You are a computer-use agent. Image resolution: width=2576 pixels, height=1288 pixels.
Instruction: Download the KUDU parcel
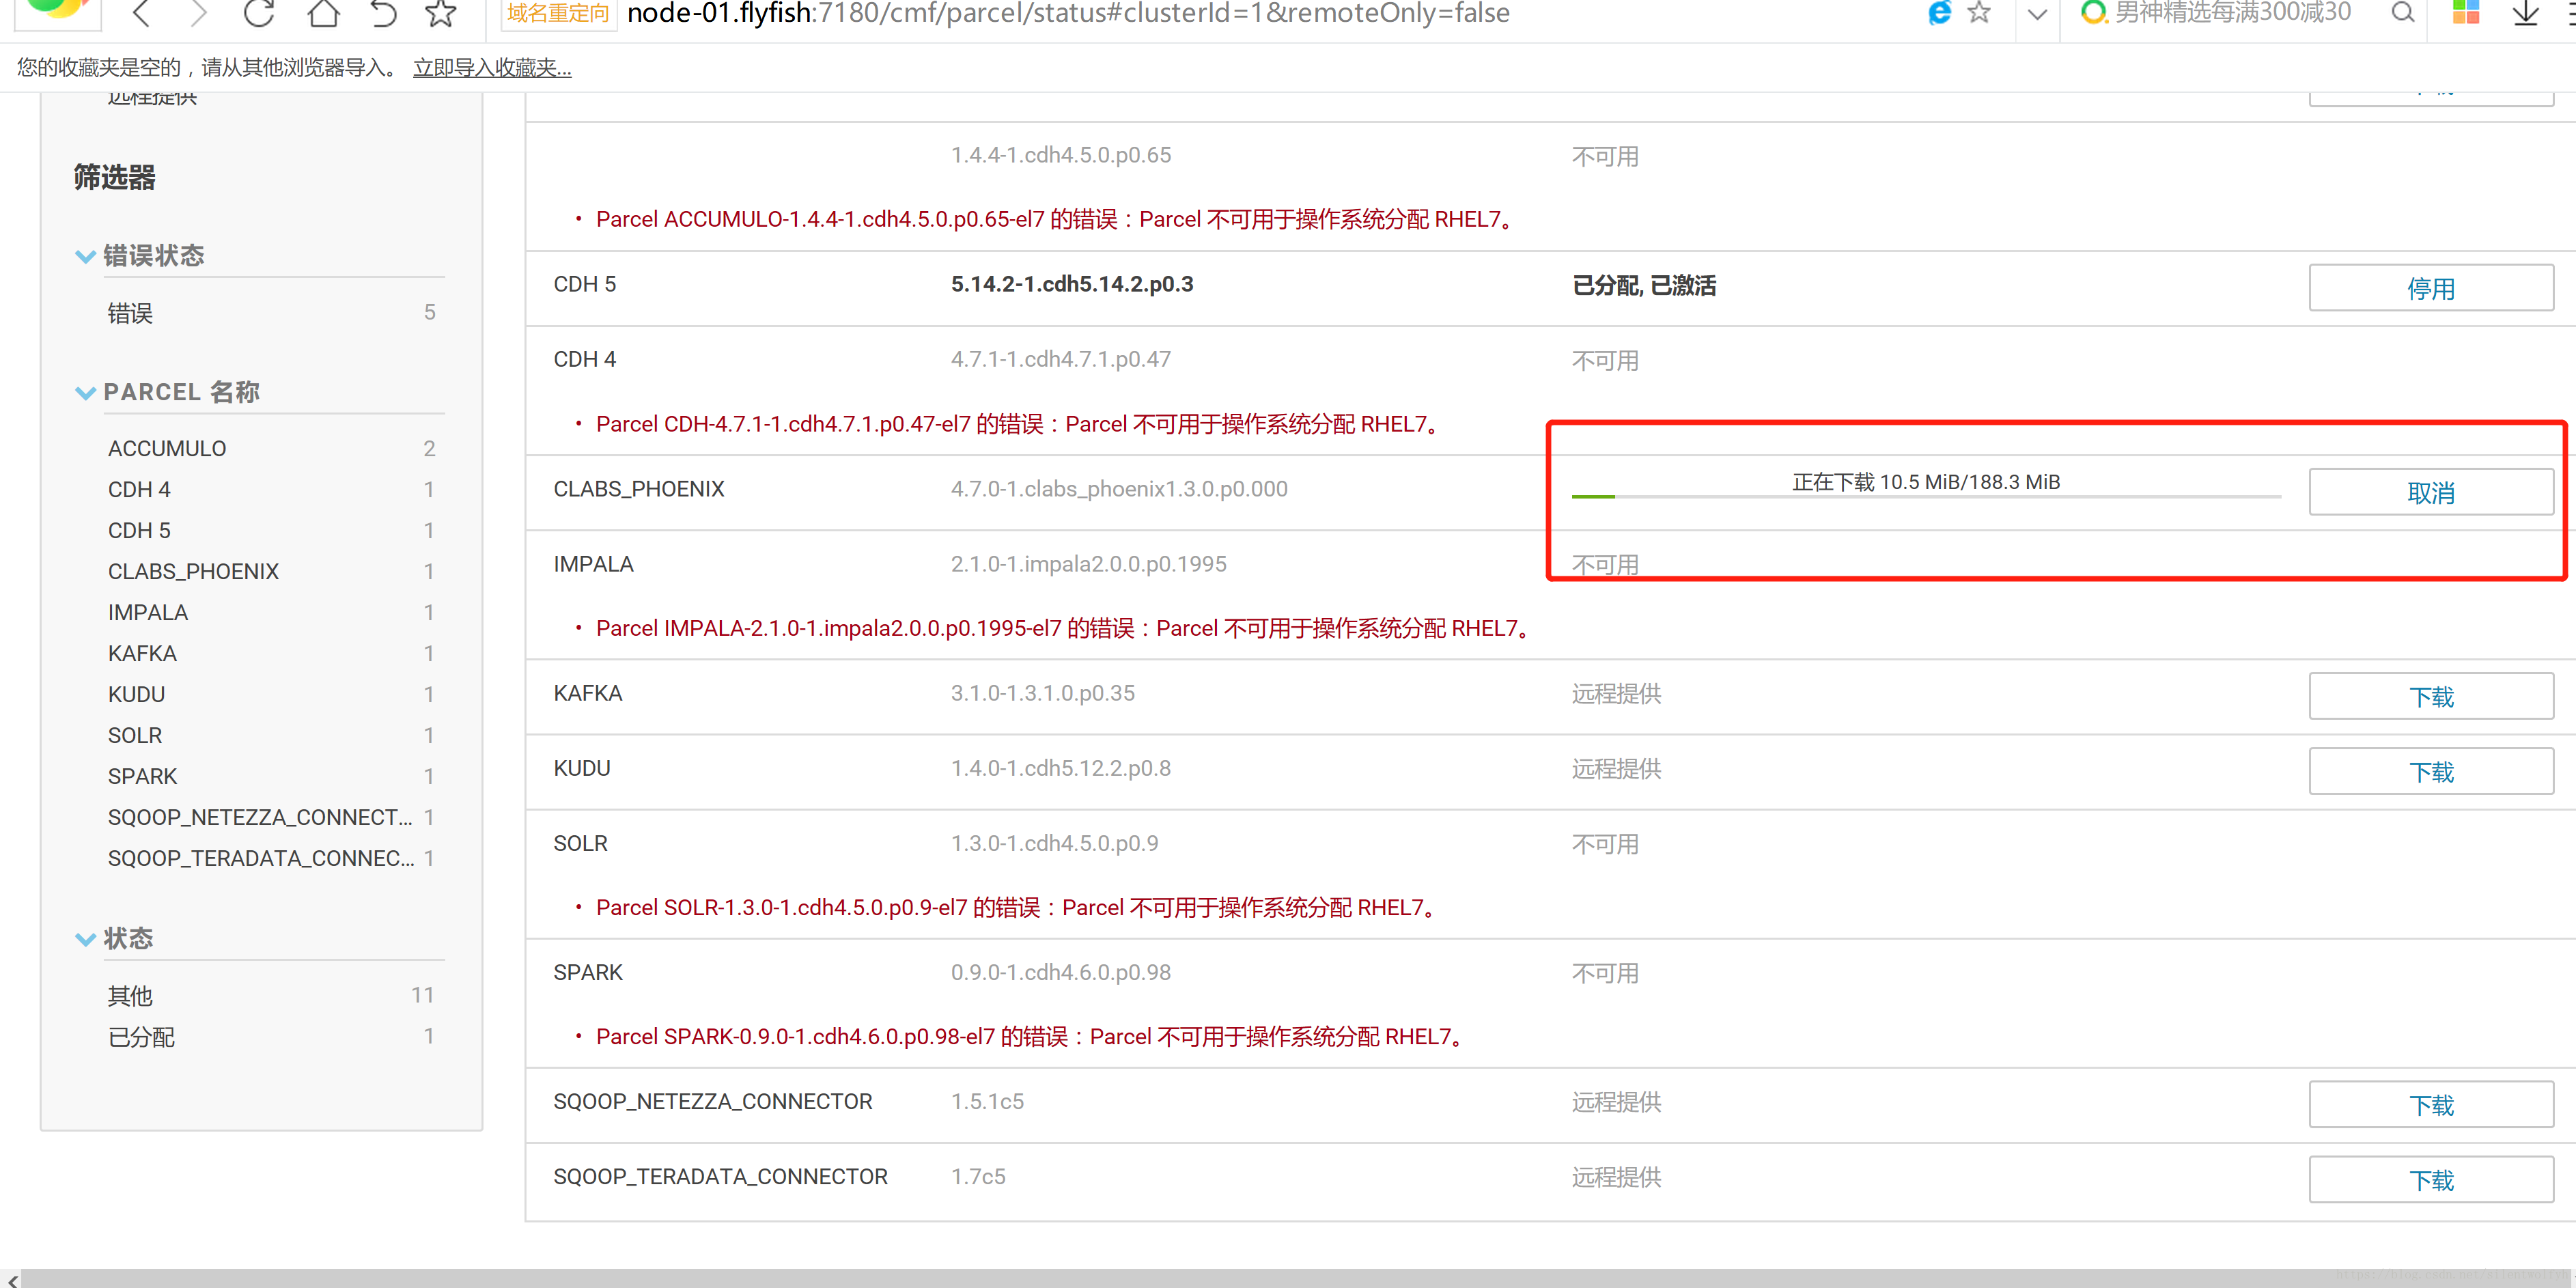click(x=2430, y=771)
